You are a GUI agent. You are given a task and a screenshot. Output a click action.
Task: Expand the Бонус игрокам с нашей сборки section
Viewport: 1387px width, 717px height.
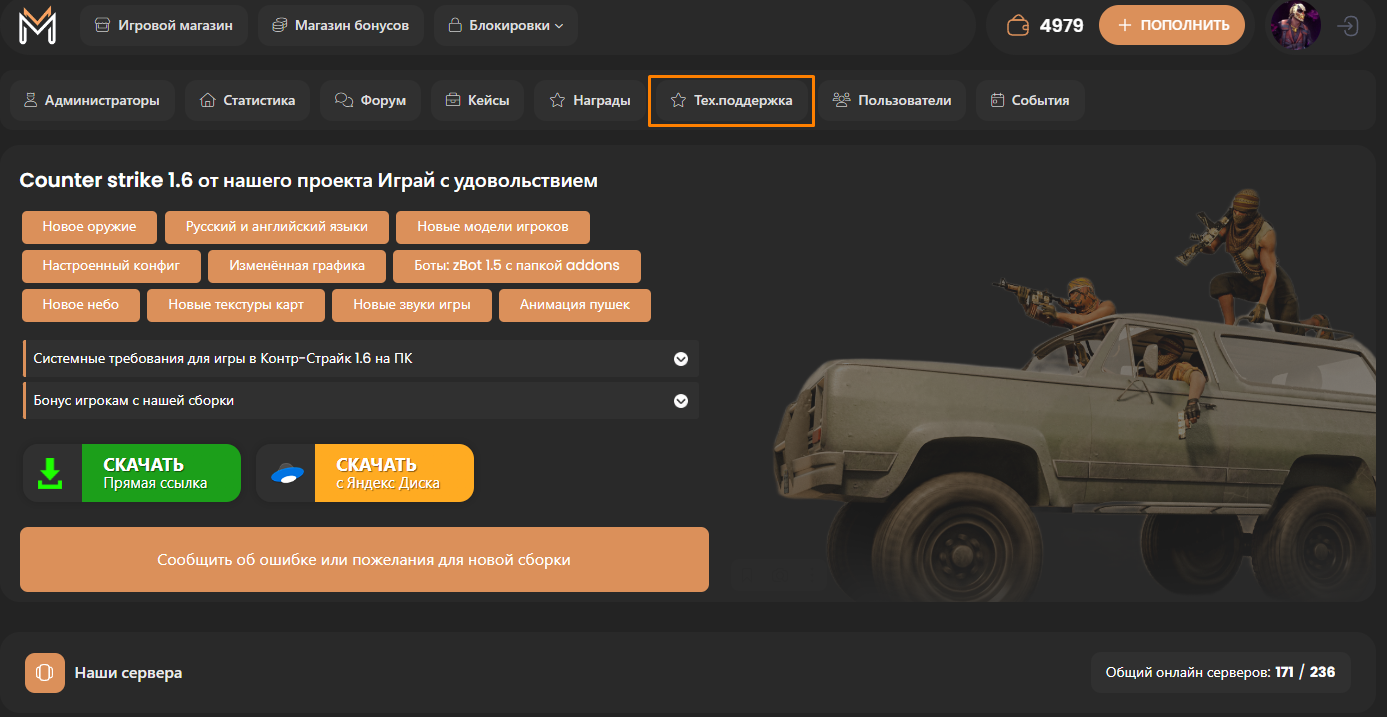click(x=360, y=401)
